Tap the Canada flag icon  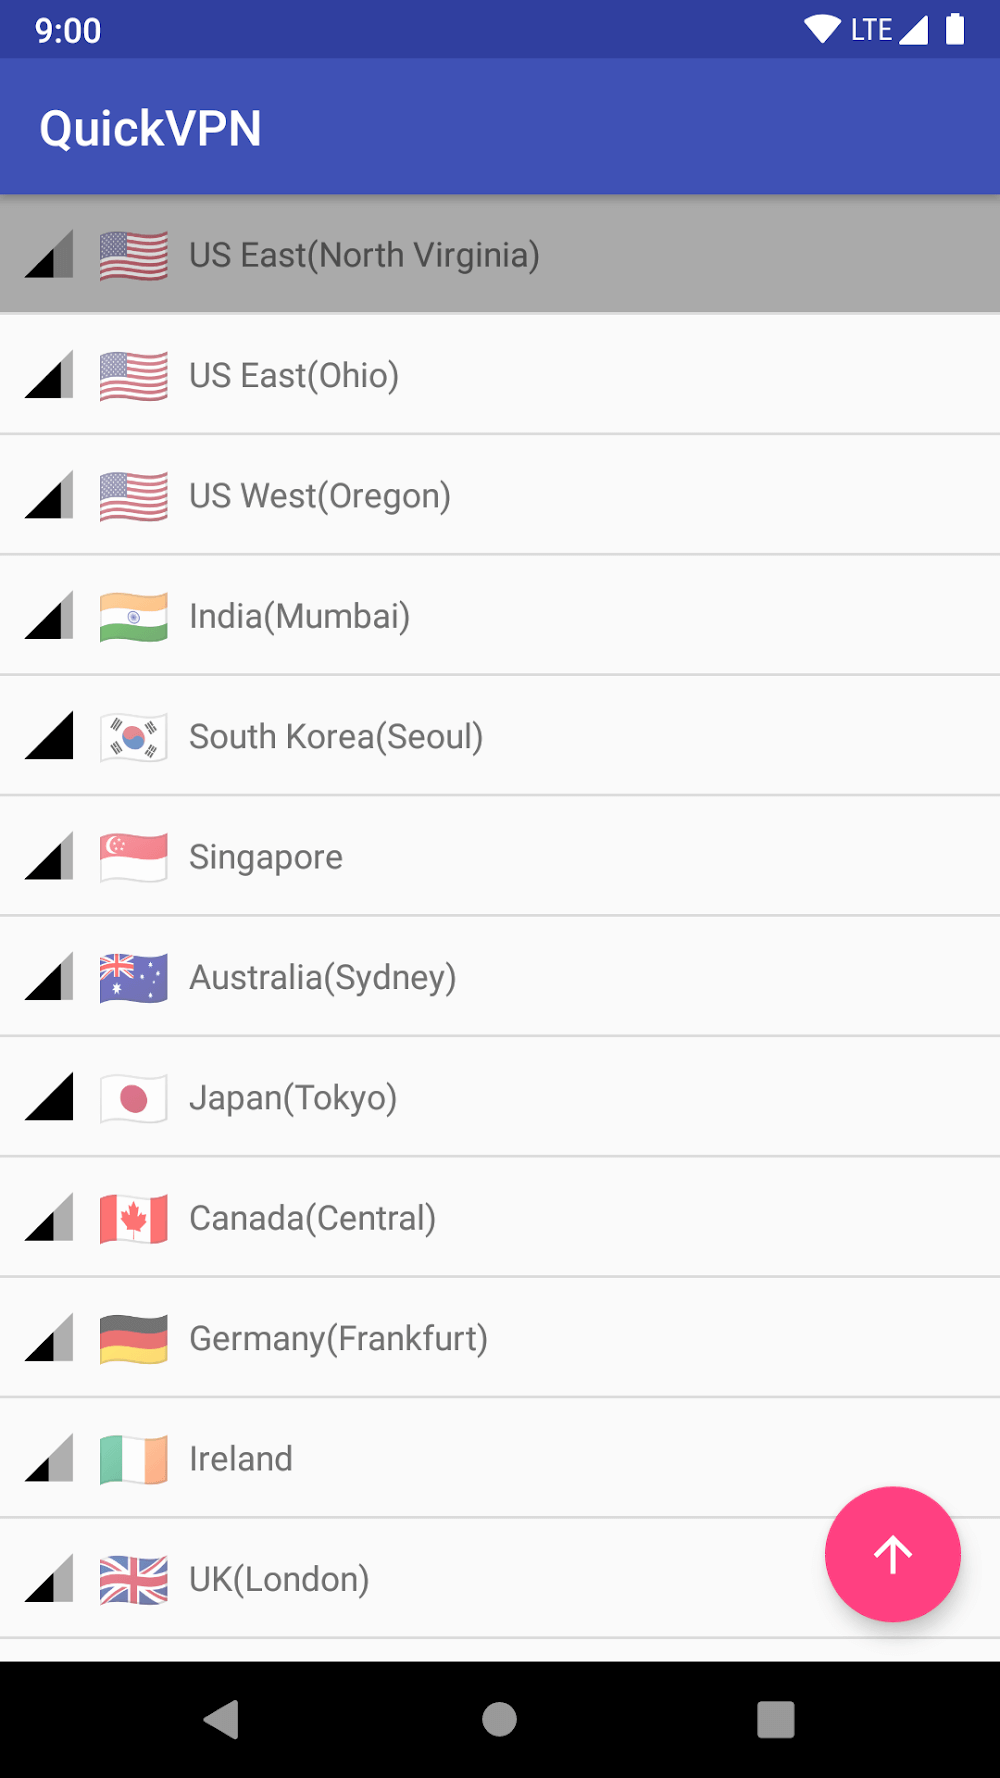tap(133, 1219)
